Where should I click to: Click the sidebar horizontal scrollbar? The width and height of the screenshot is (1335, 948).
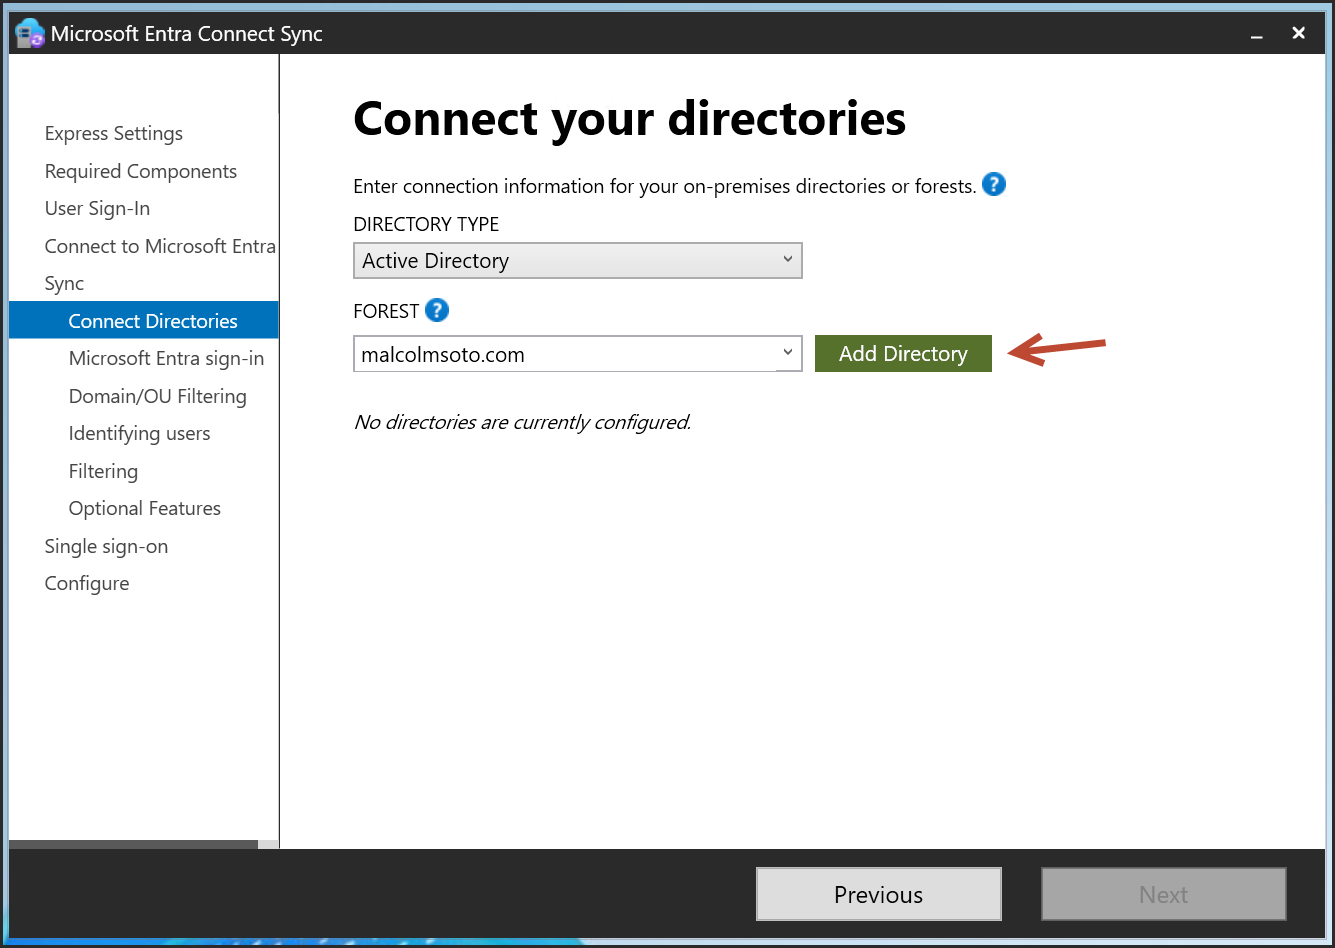(133, 844)
